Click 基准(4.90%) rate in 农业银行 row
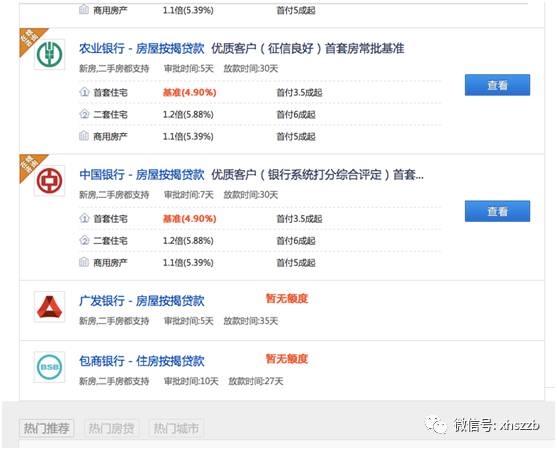 (x=189, y=93)
